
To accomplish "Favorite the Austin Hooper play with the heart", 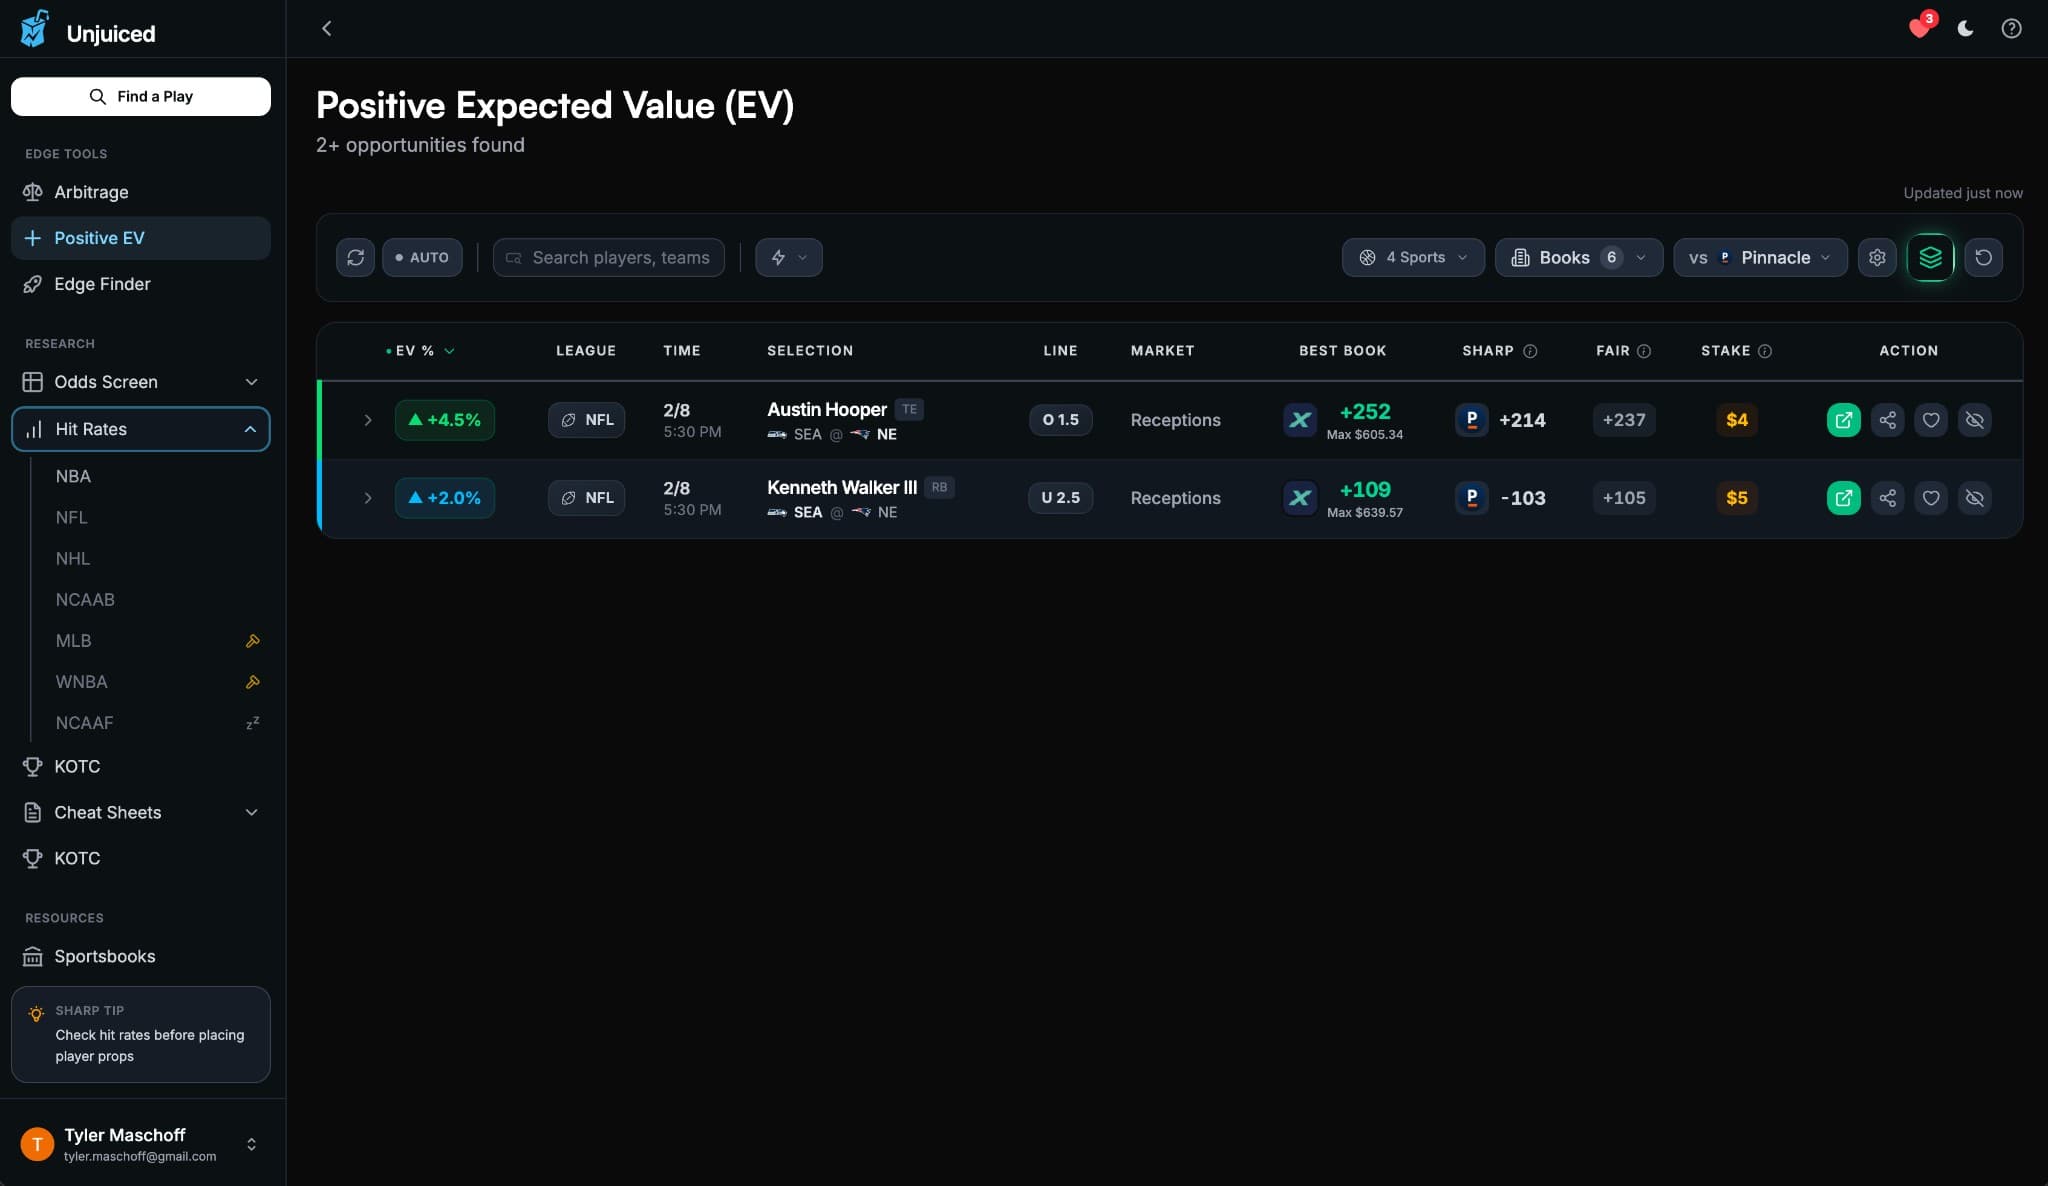I will coord(1931,420).
